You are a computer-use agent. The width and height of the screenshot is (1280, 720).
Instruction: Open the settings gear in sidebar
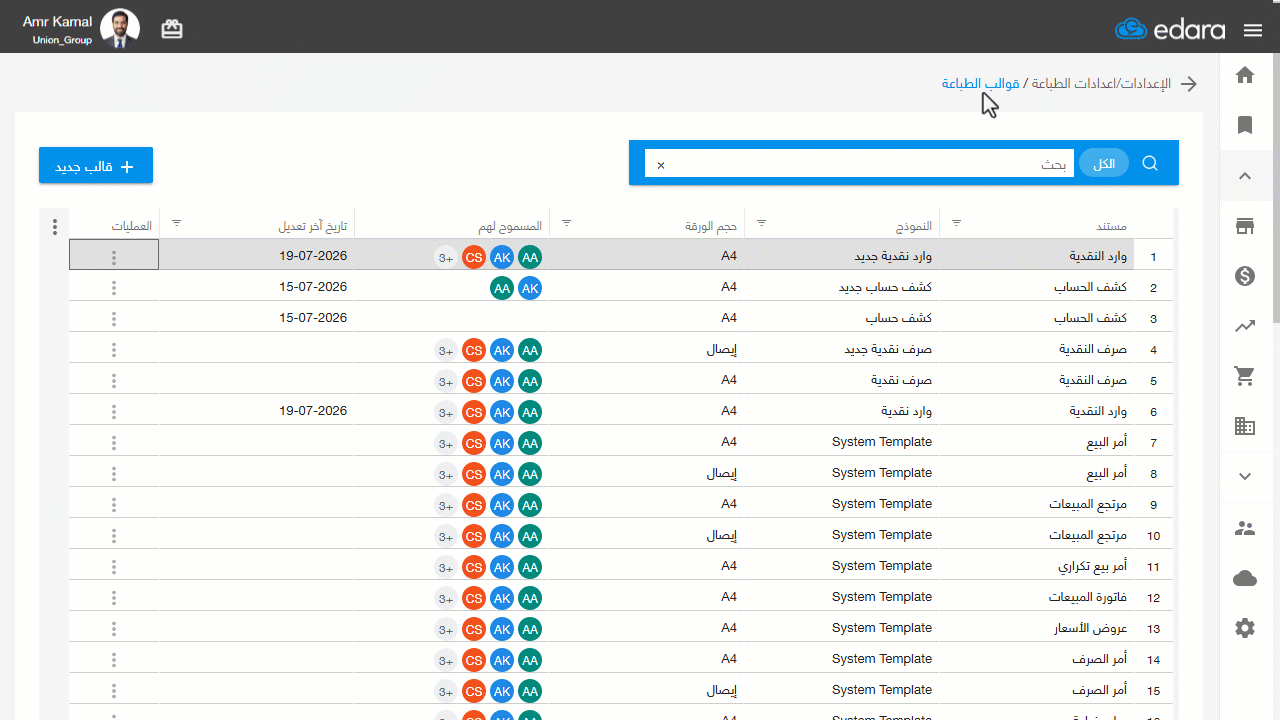coord(1245,628)
